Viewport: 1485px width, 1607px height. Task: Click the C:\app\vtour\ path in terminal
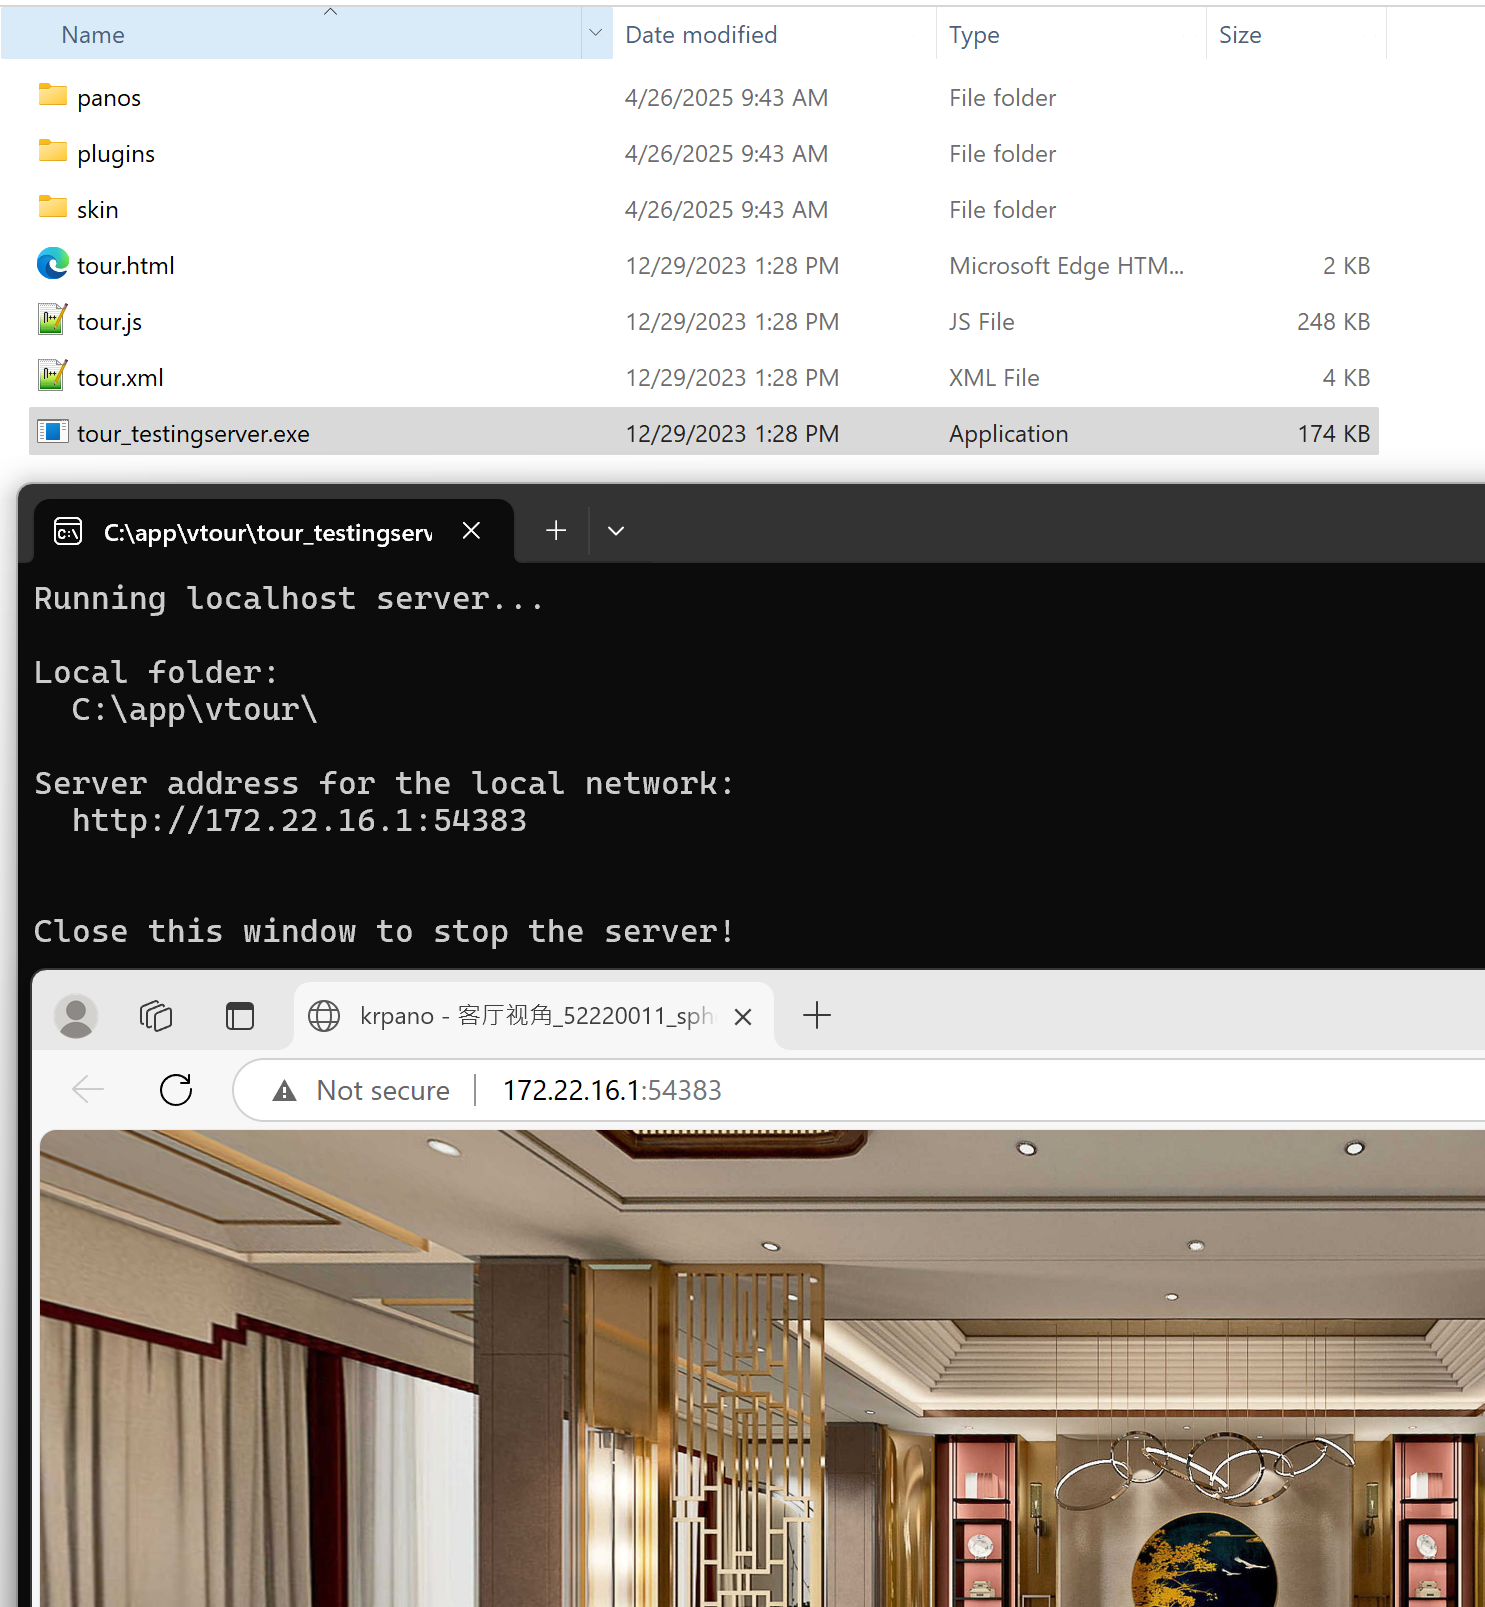195,710
